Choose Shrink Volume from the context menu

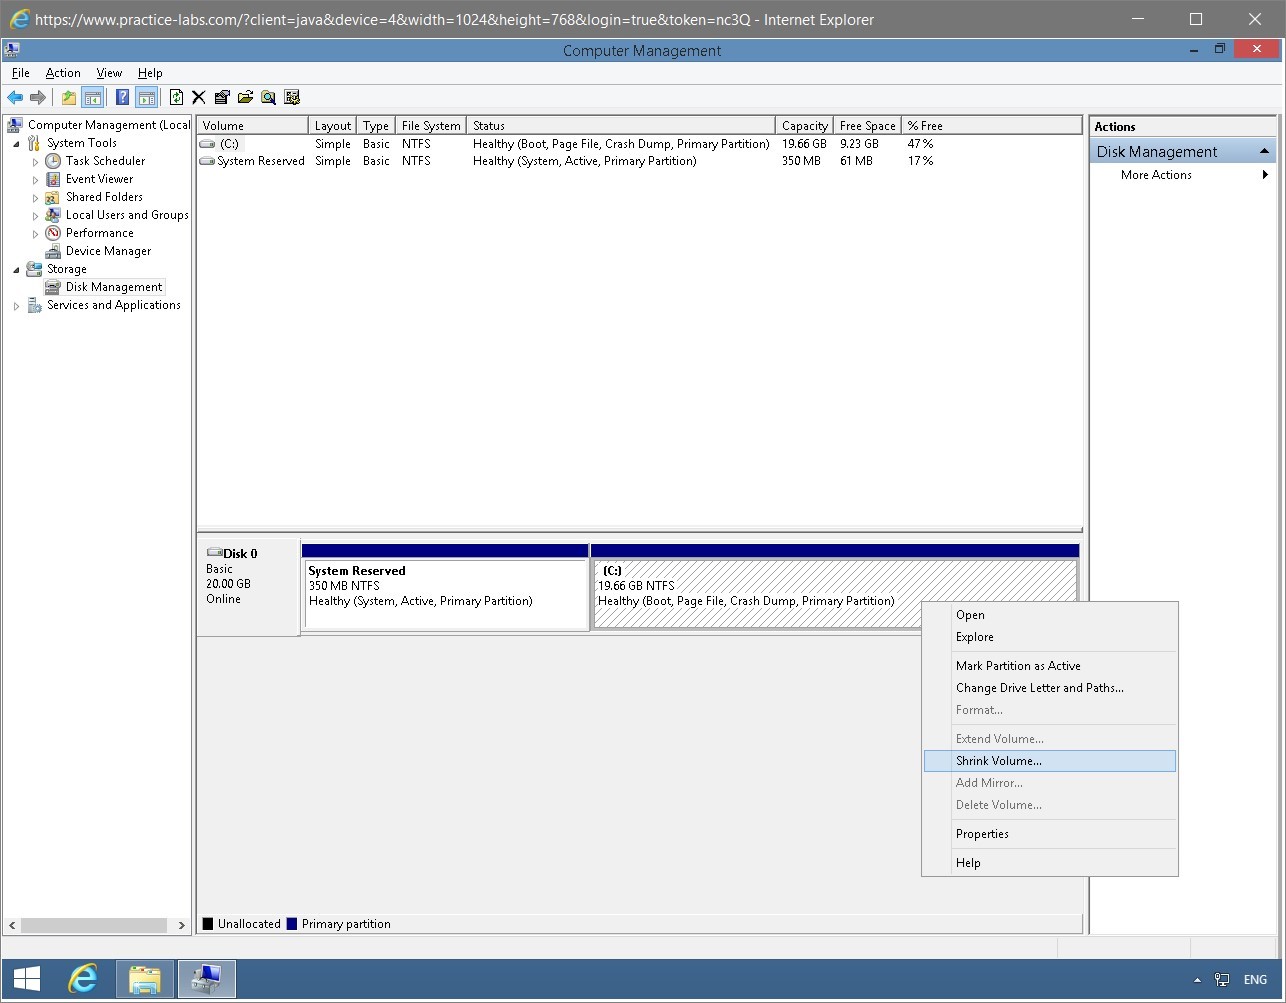click(x=998, y=761)
